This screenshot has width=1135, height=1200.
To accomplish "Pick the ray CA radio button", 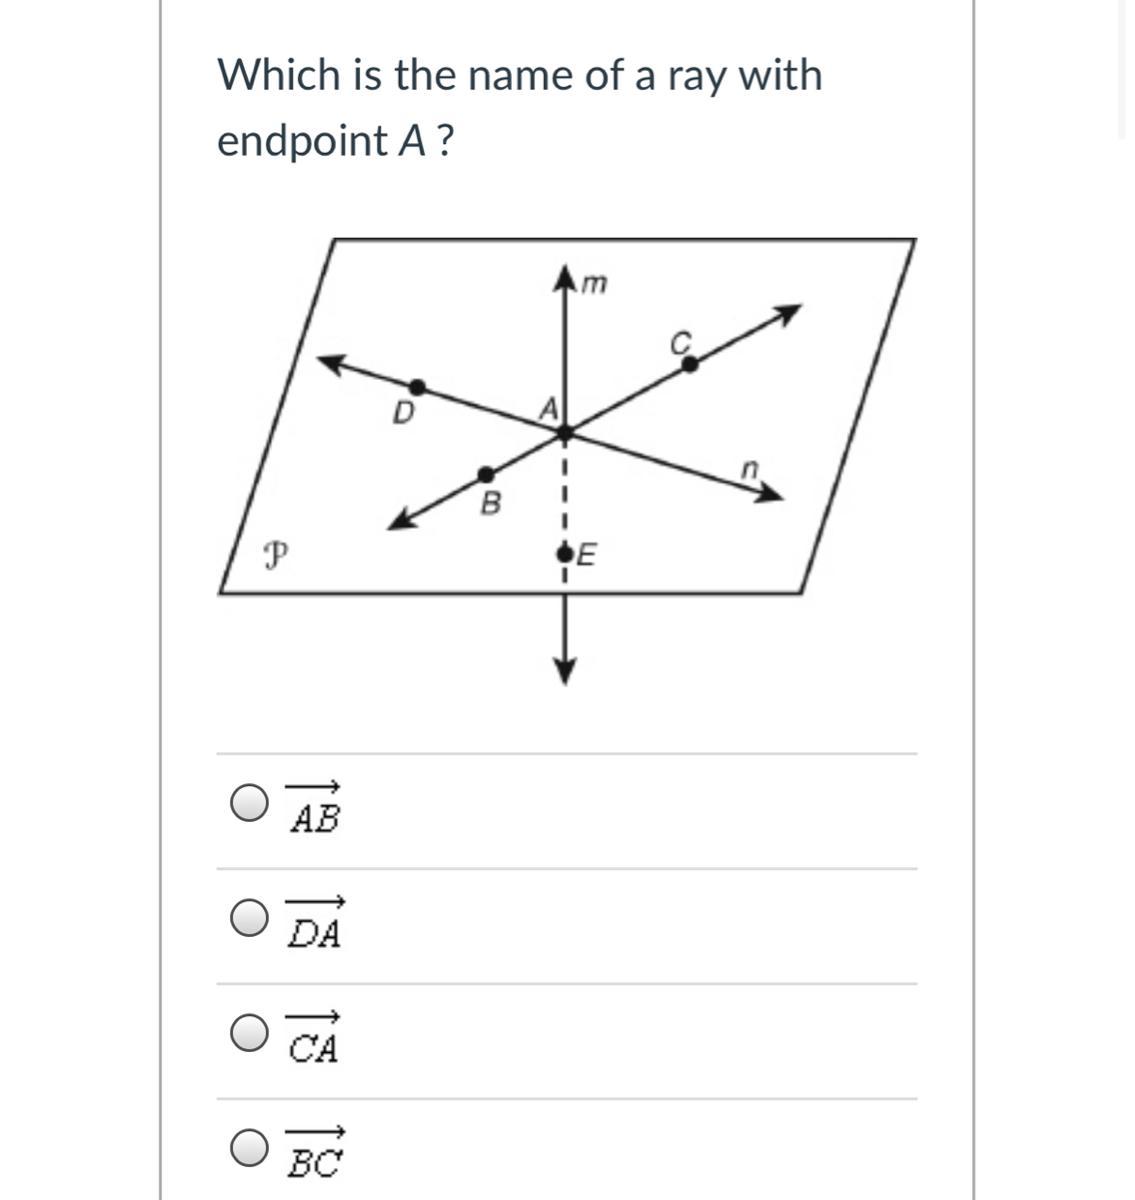I will click(248, 1033).
